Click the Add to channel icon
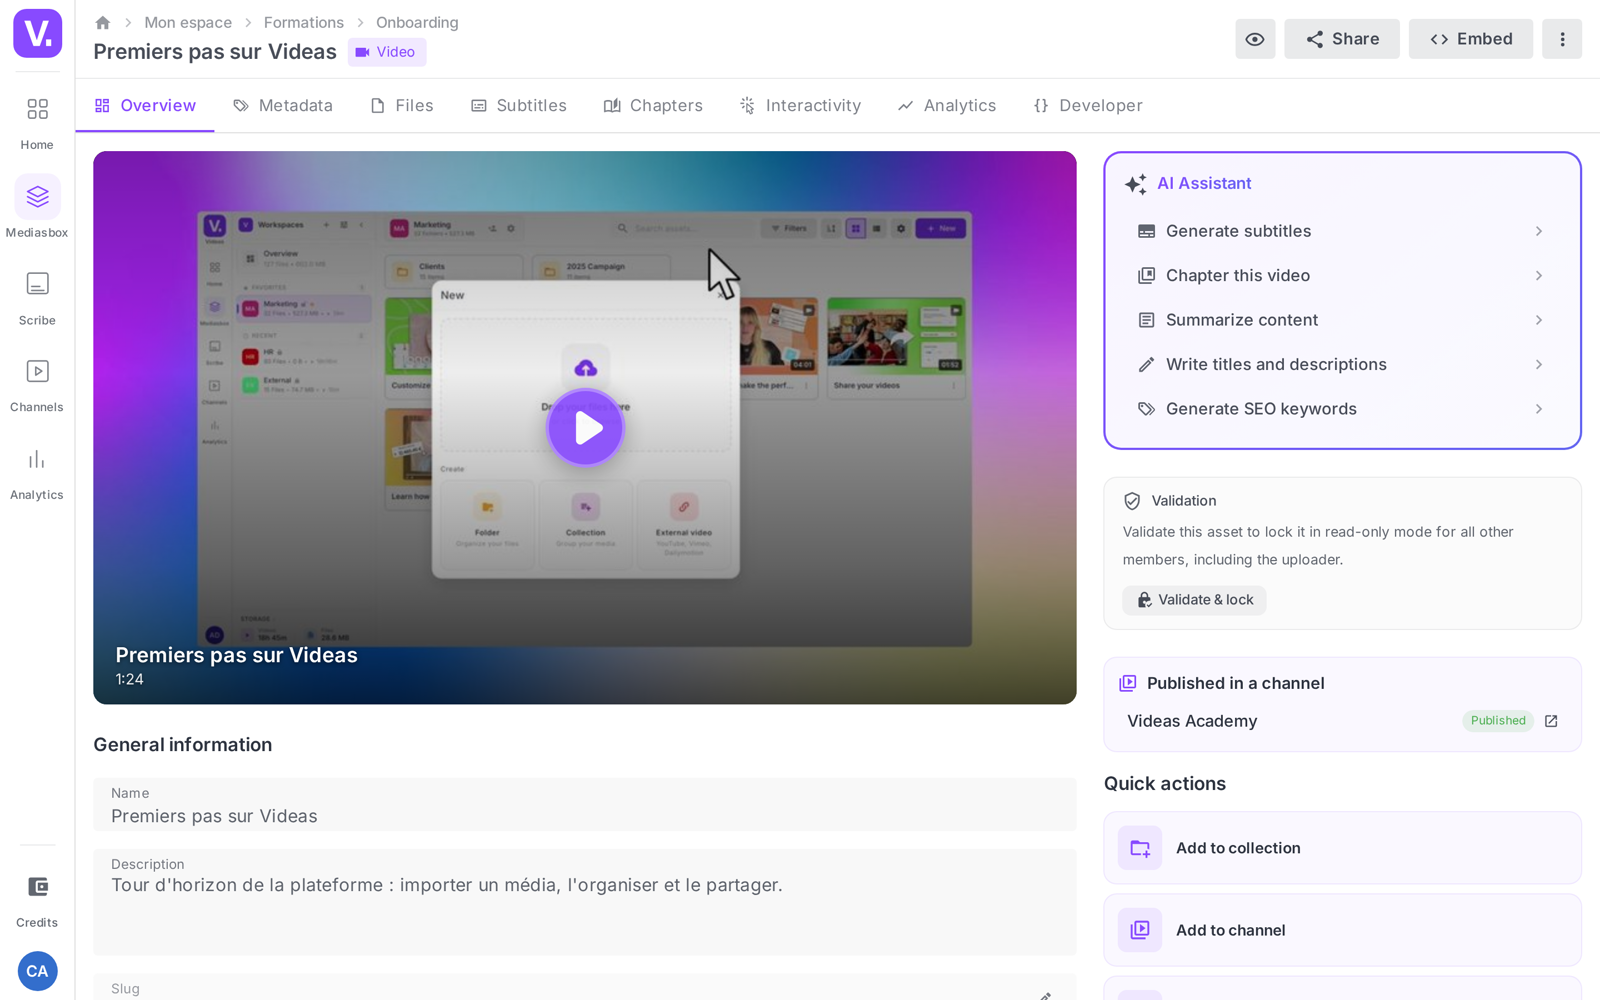This screenshot has width=1600, height=1000. click(x=1140, y=930)
